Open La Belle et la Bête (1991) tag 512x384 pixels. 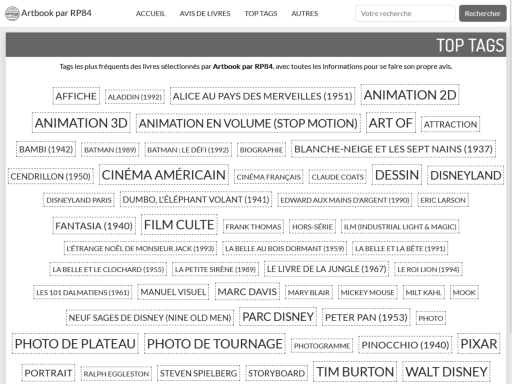coord(400,248)
